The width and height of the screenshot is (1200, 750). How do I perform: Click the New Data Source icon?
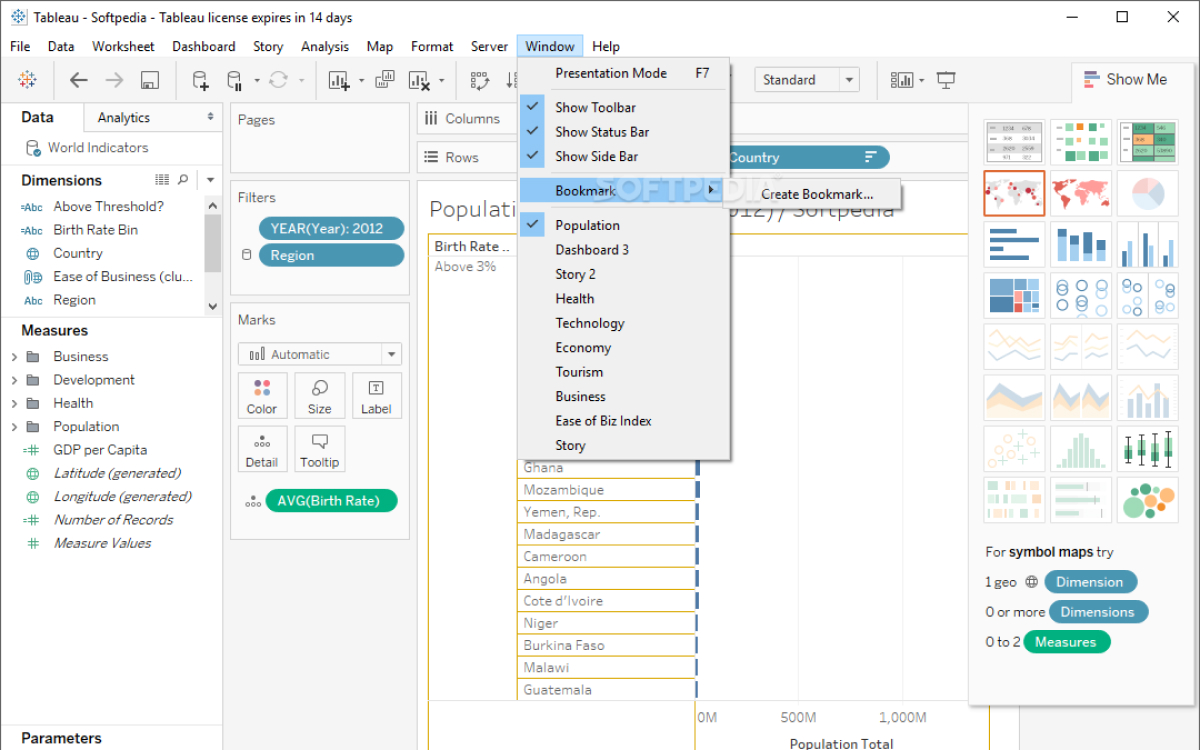201,80
